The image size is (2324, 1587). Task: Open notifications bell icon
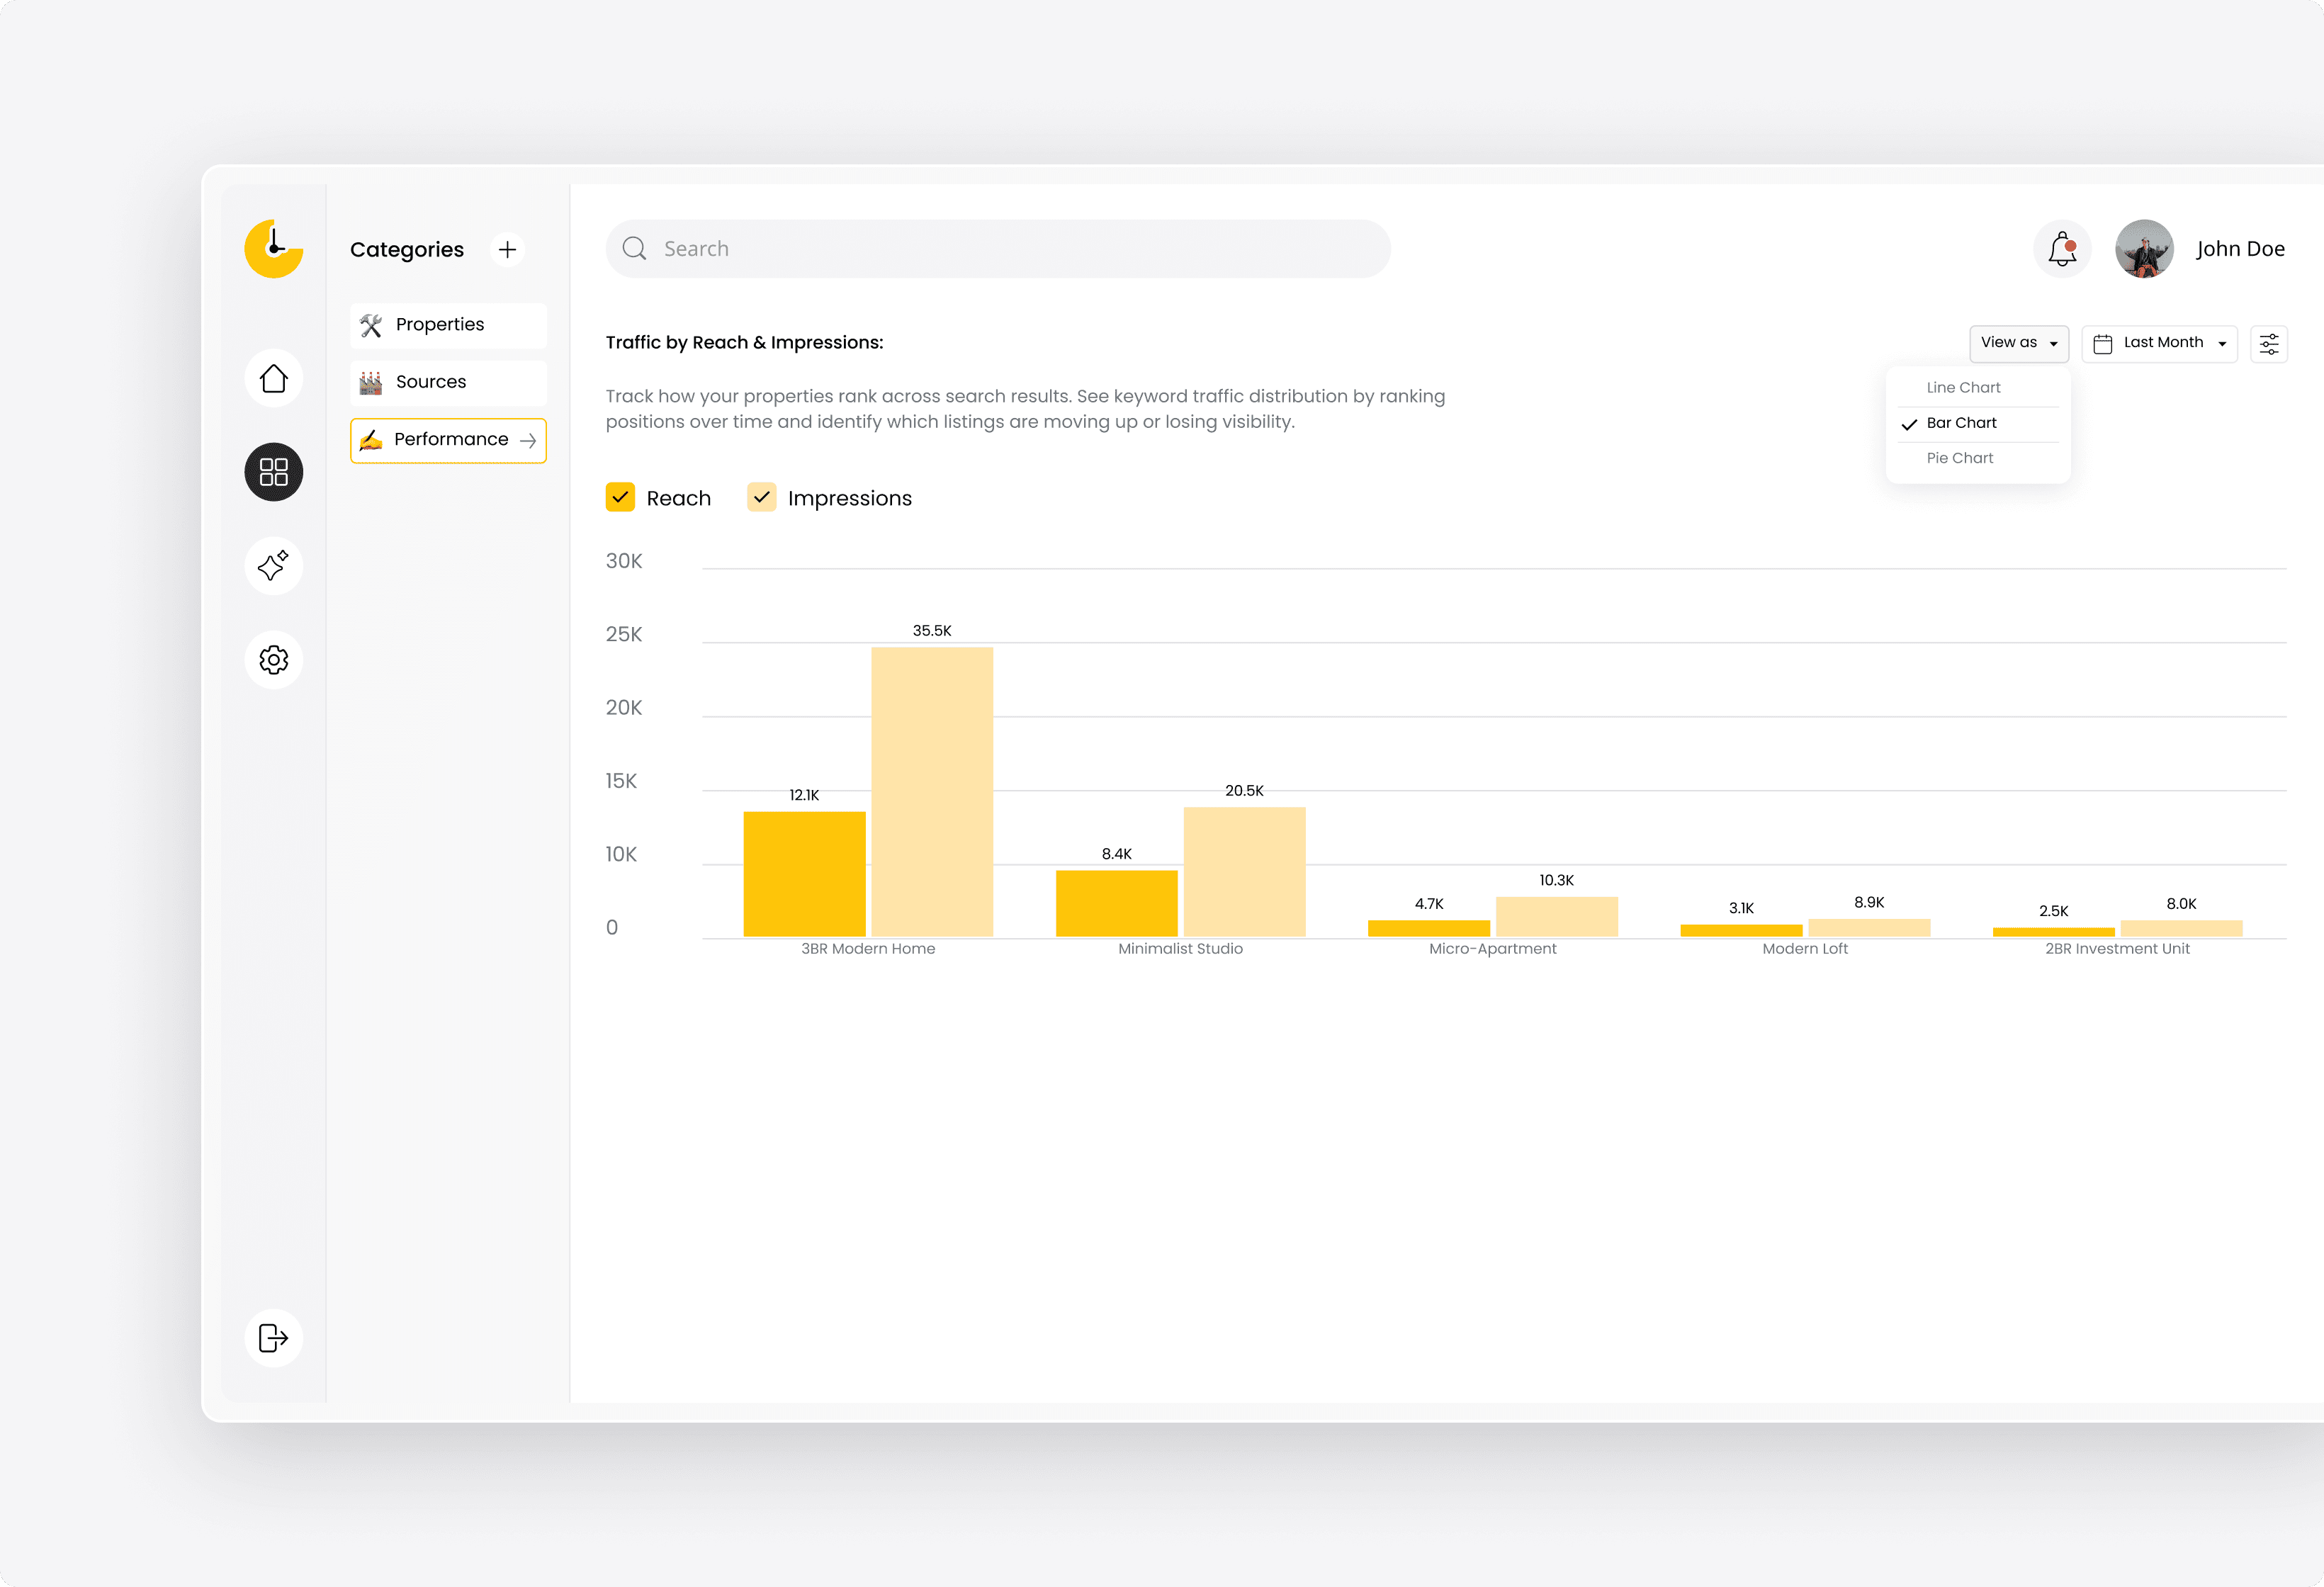[x=2062, y=249]
